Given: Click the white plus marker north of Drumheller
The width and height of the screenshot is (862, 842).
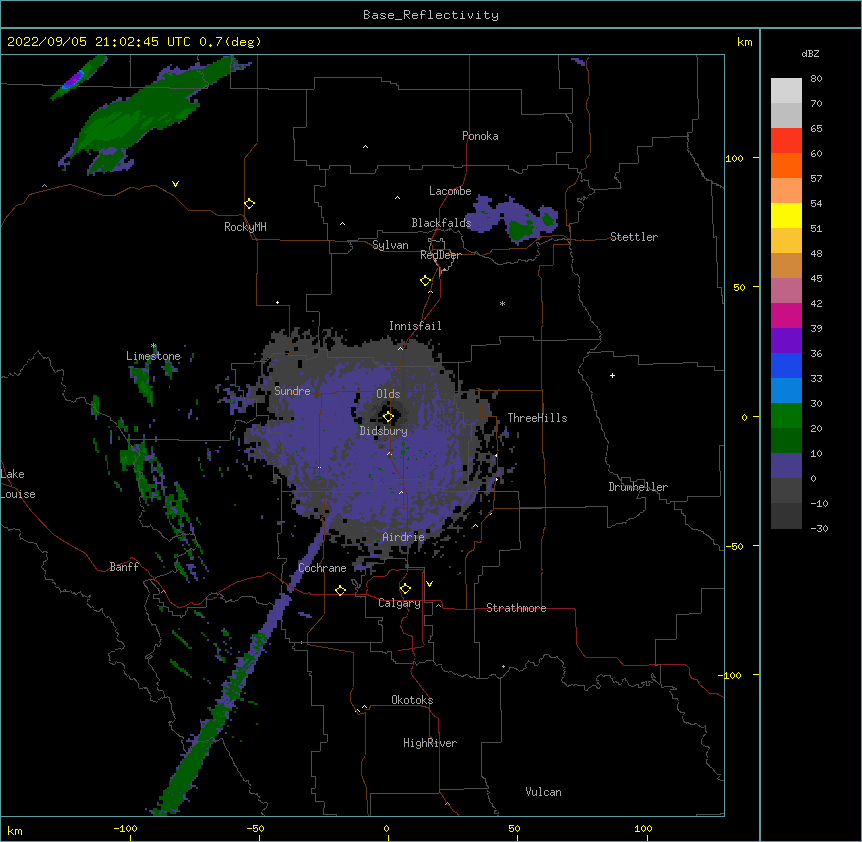Looking at the screenshot, I should (x=612, y=375).
